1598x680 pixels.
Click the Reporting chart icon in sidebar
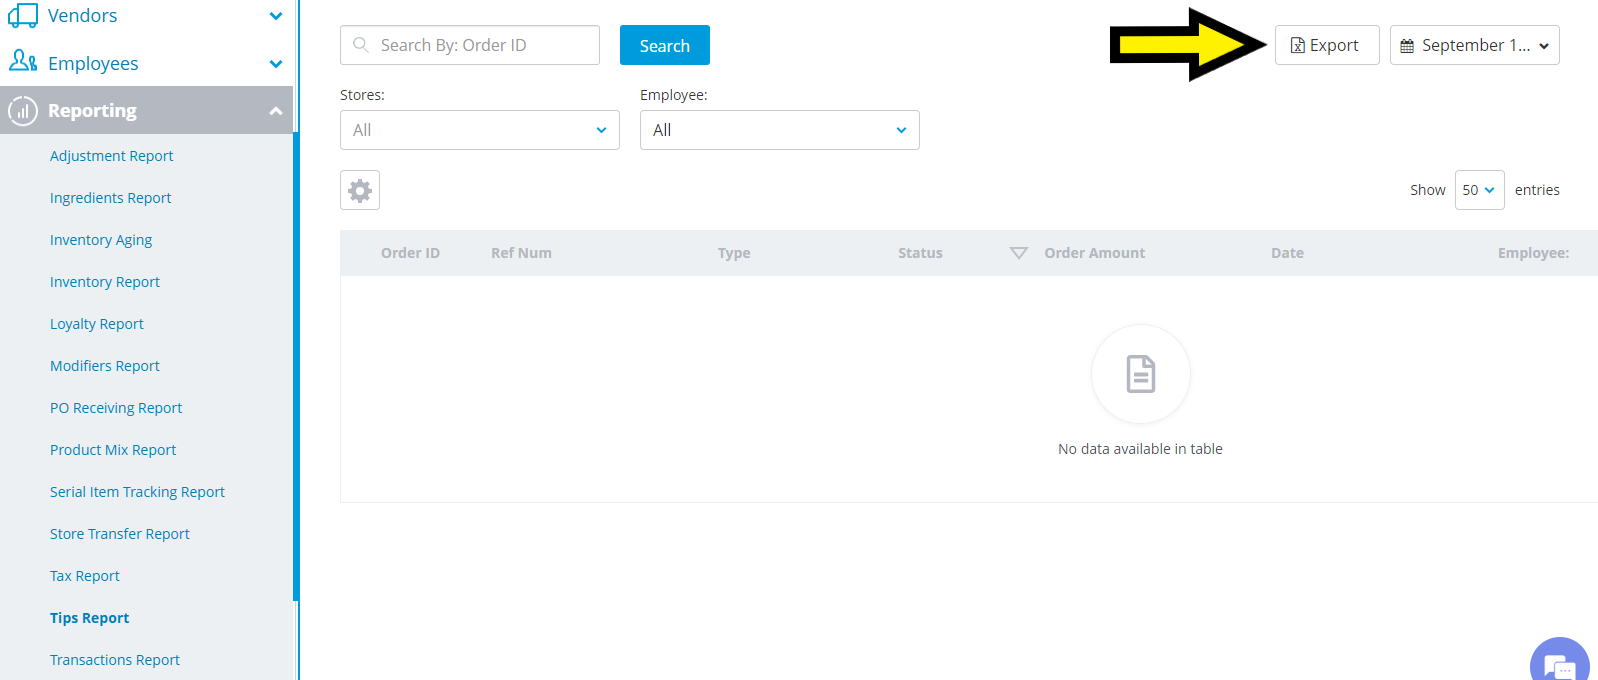[23, 111]
